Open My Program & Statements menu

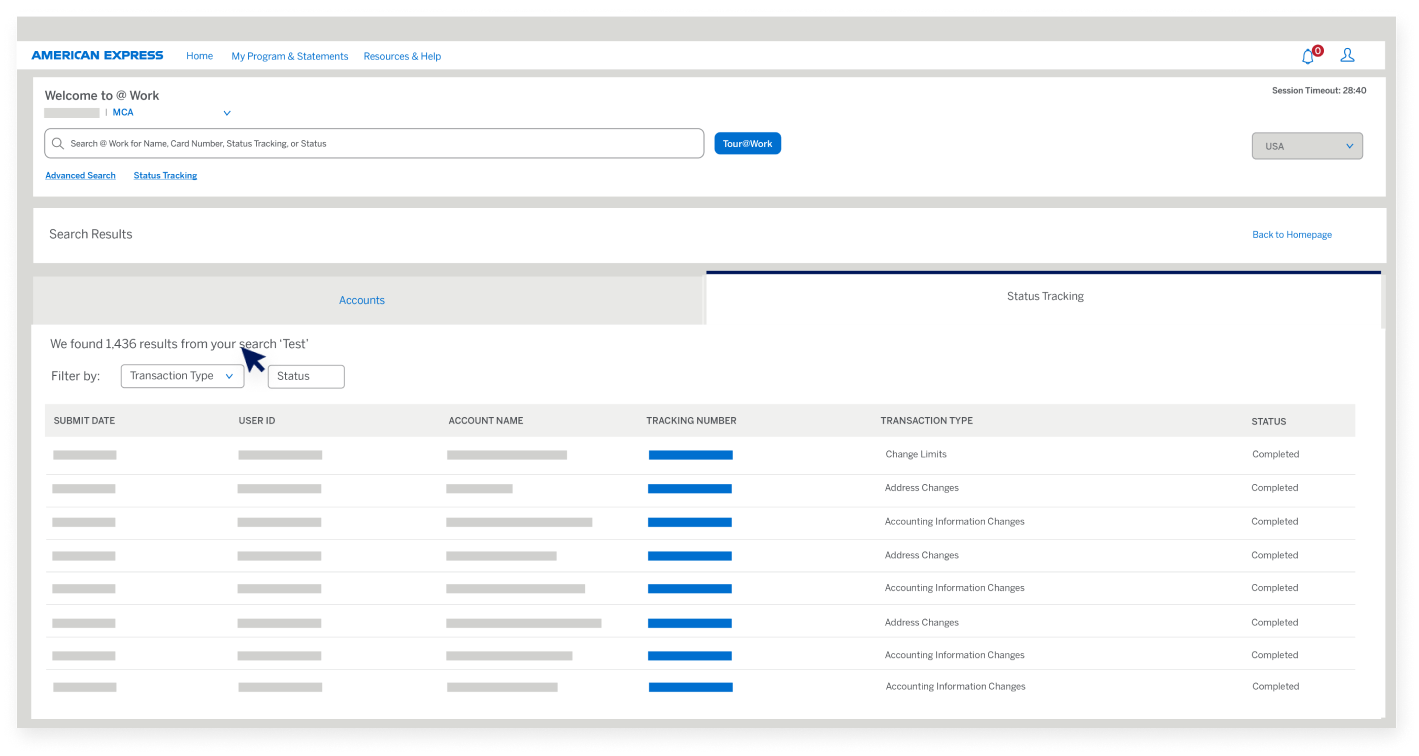(x=289, y=56)
